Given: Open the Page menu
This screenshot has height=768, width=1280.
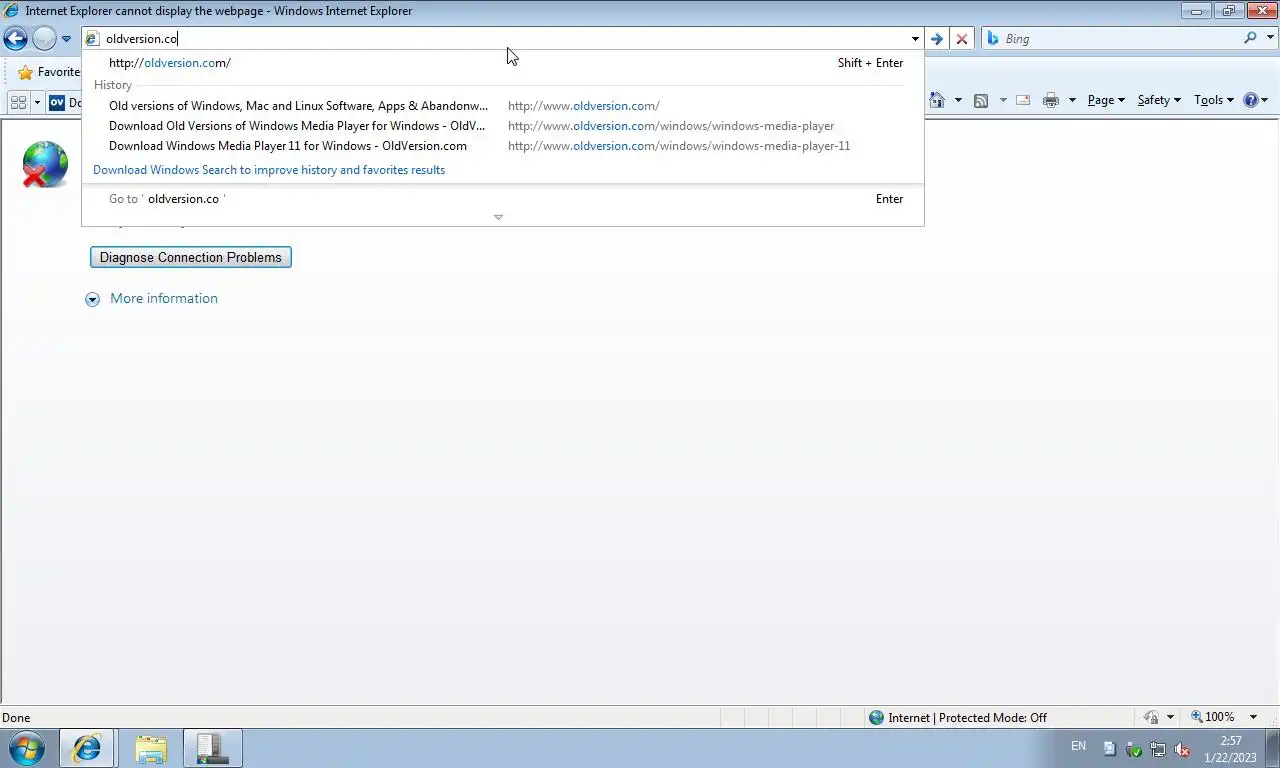Looking at the screenshot, I should 1106,100.
